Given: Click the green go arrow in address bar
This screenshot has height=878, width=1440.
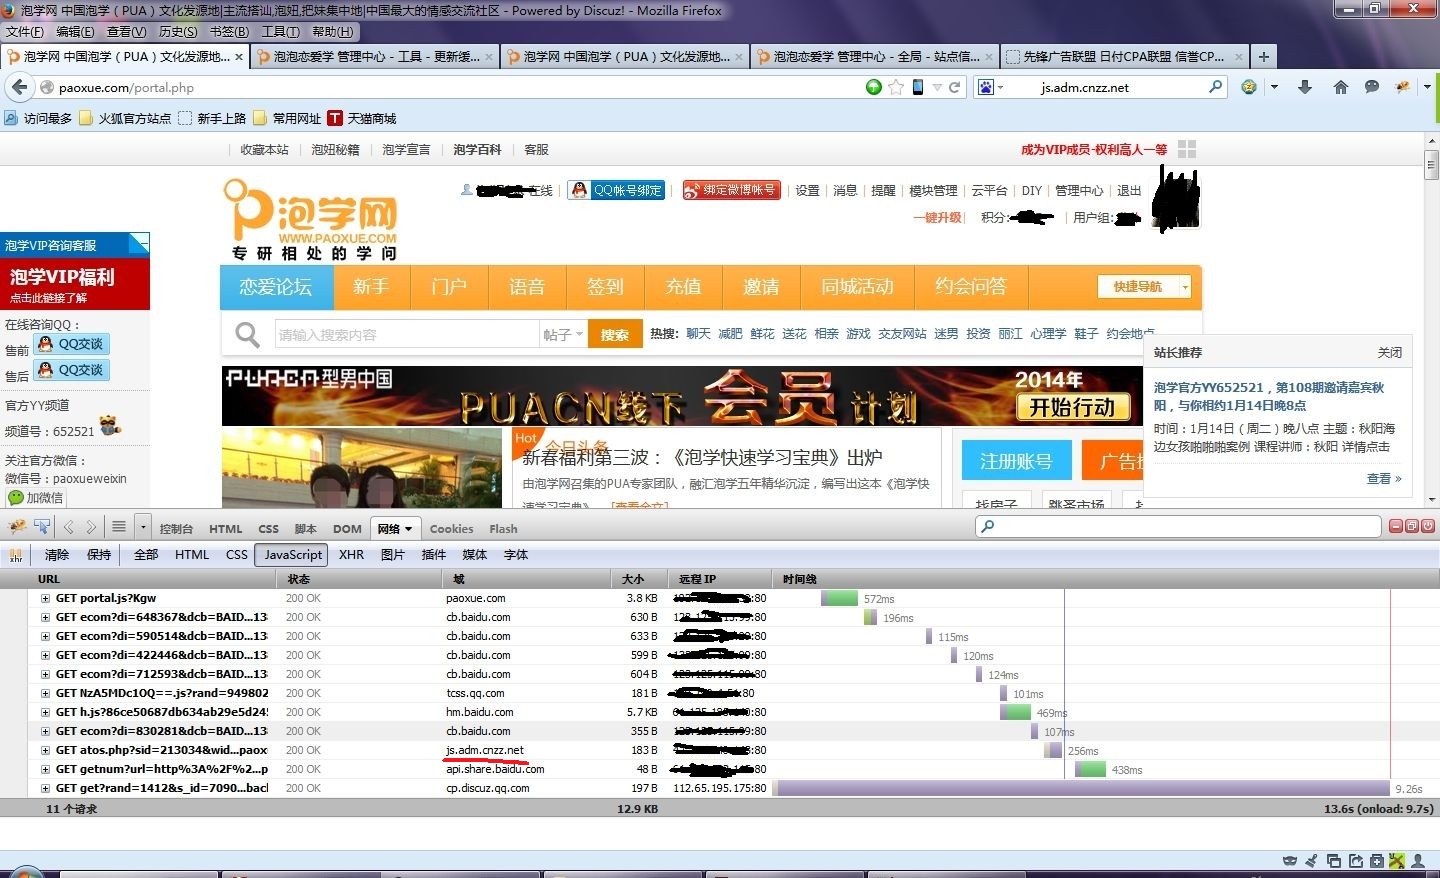Looking at the screenshot, I should (874, 87).
